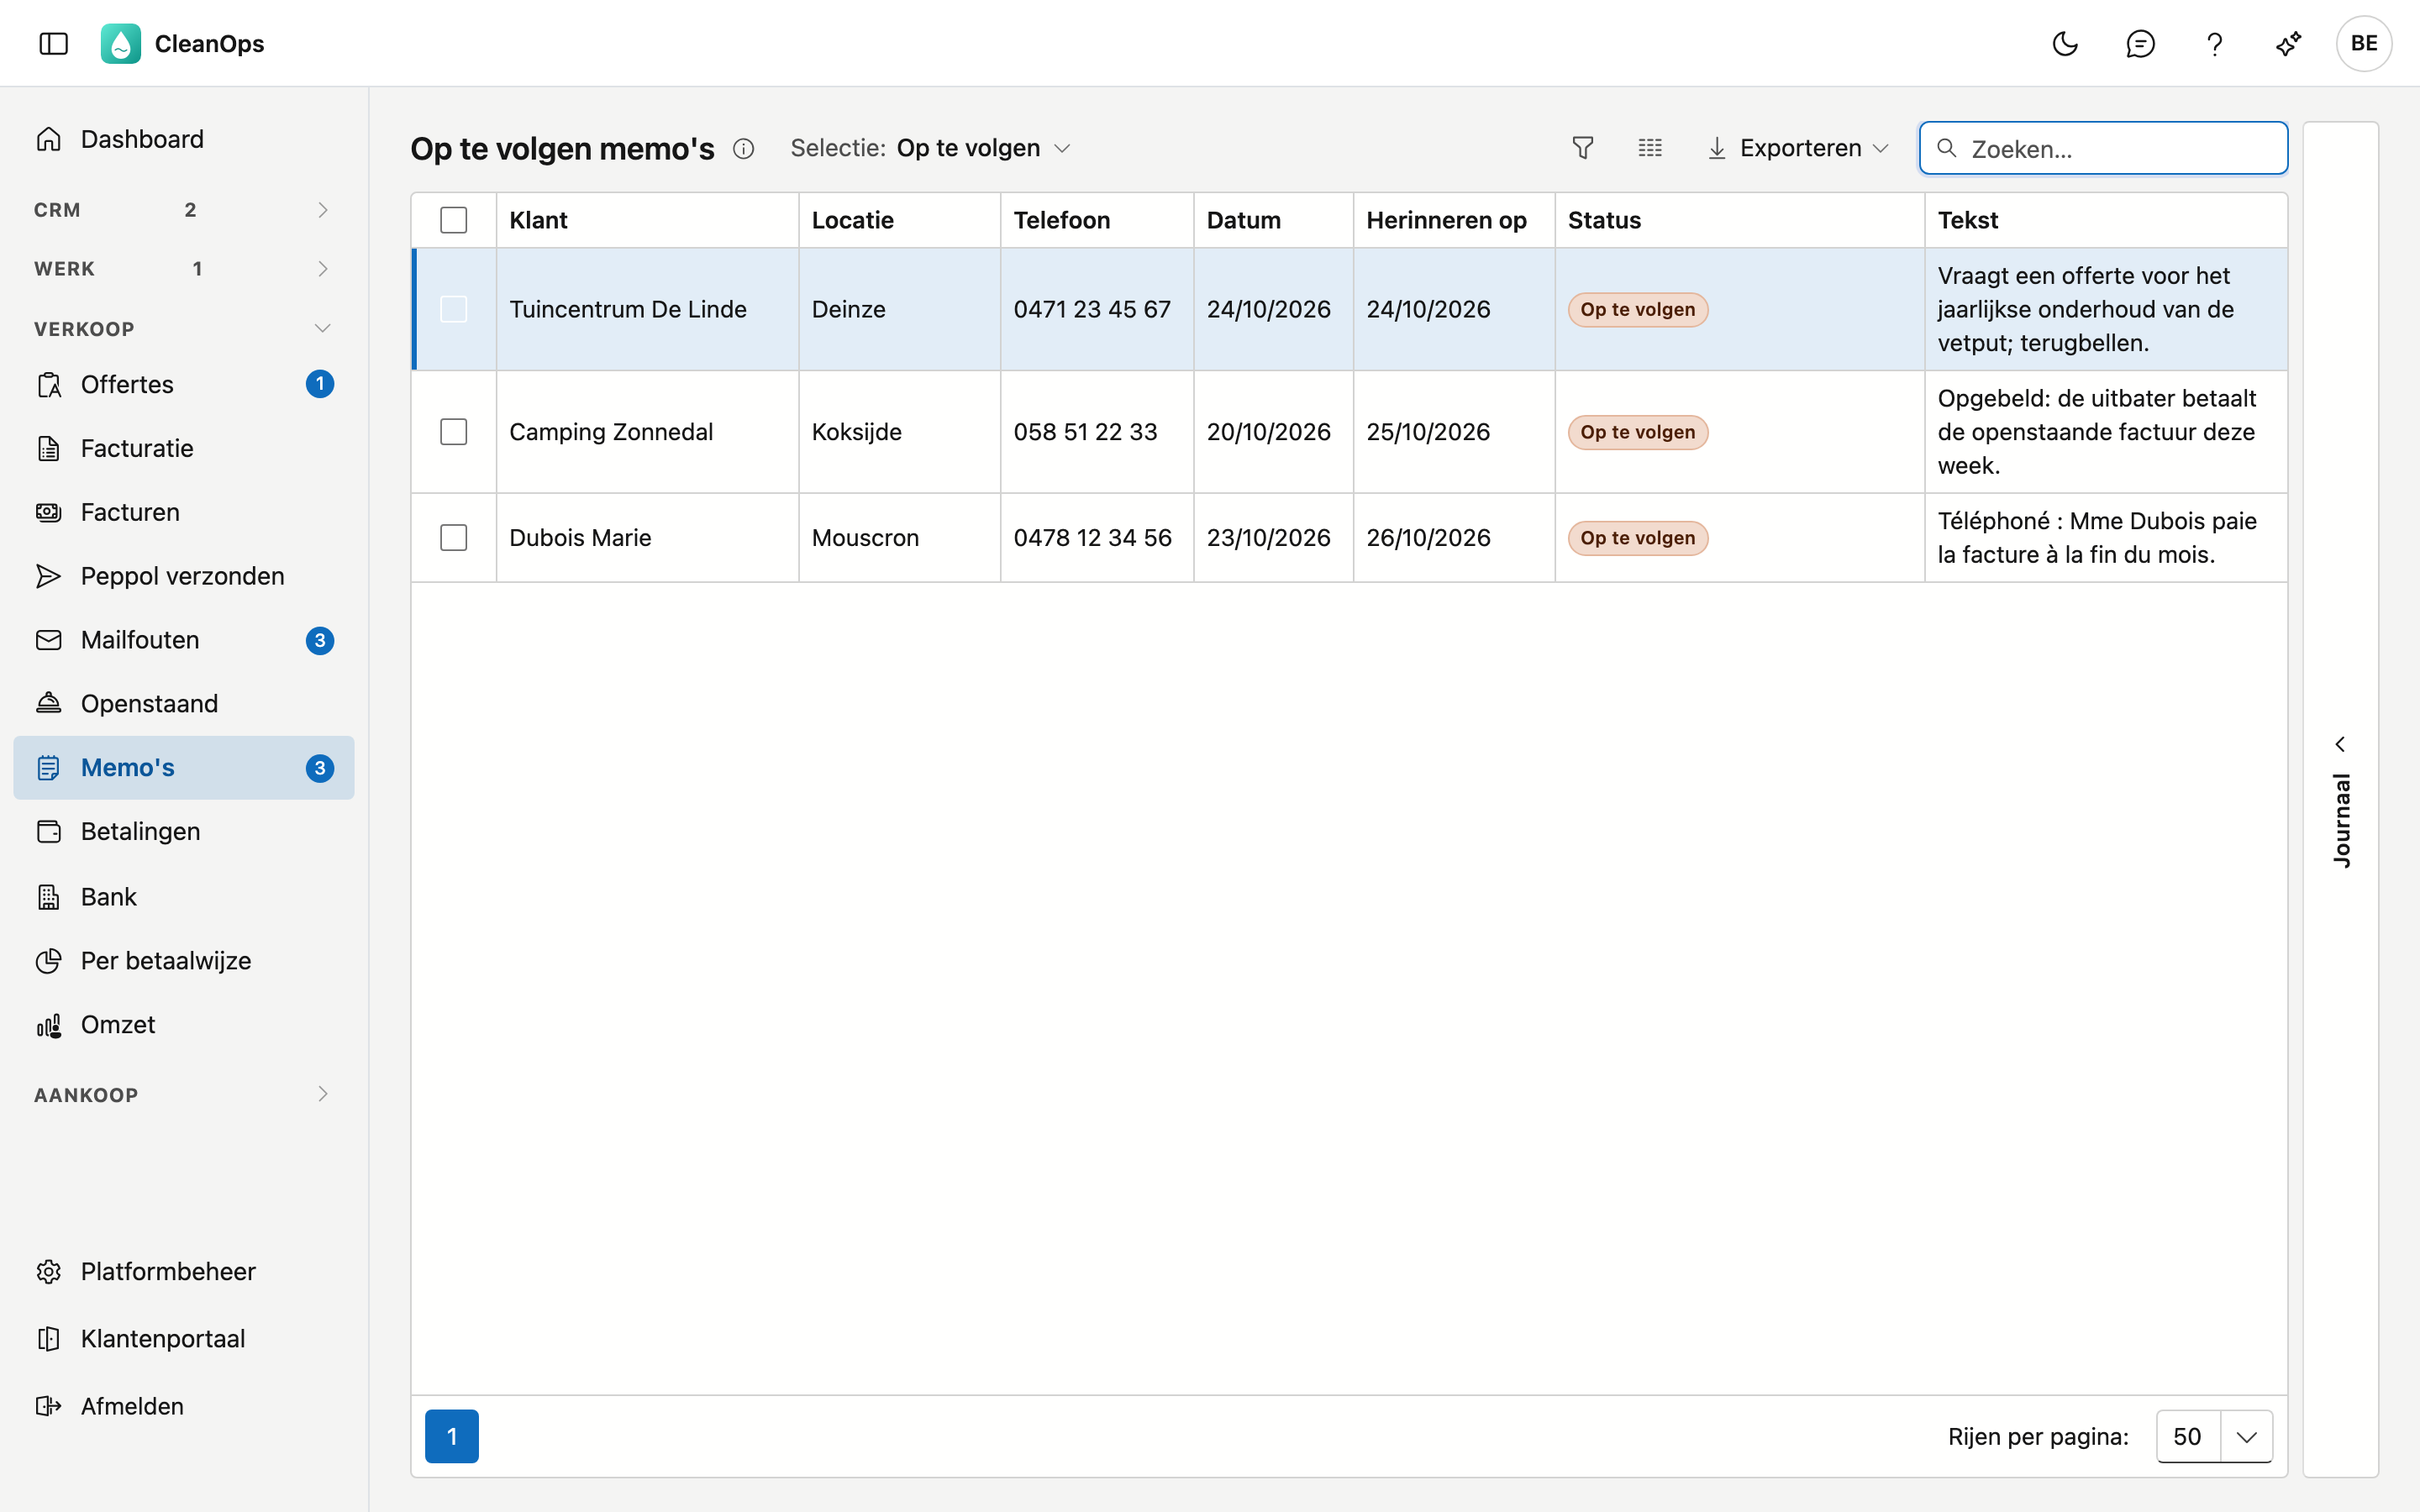Expand the Journaal side panel
Image resolution: width=2420 pixels, height=1512 pixels.
click(x=2340, y=800)
